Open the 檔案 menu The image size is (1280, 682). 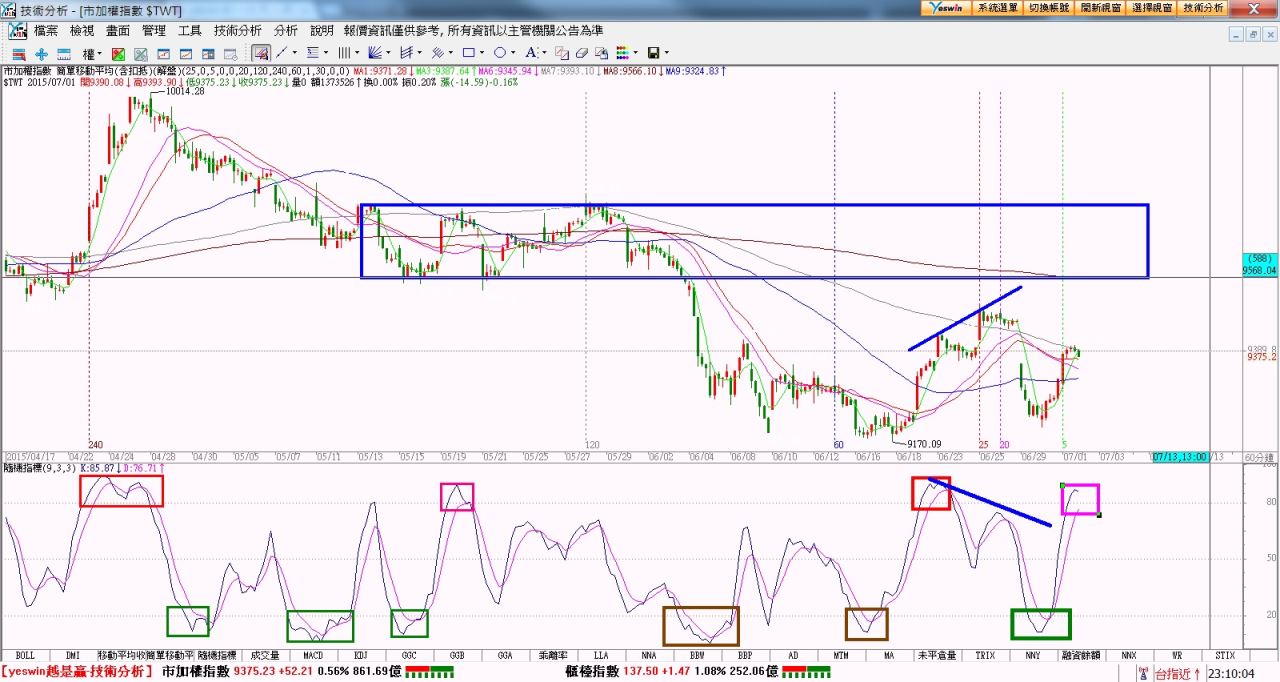coord(46,31)
